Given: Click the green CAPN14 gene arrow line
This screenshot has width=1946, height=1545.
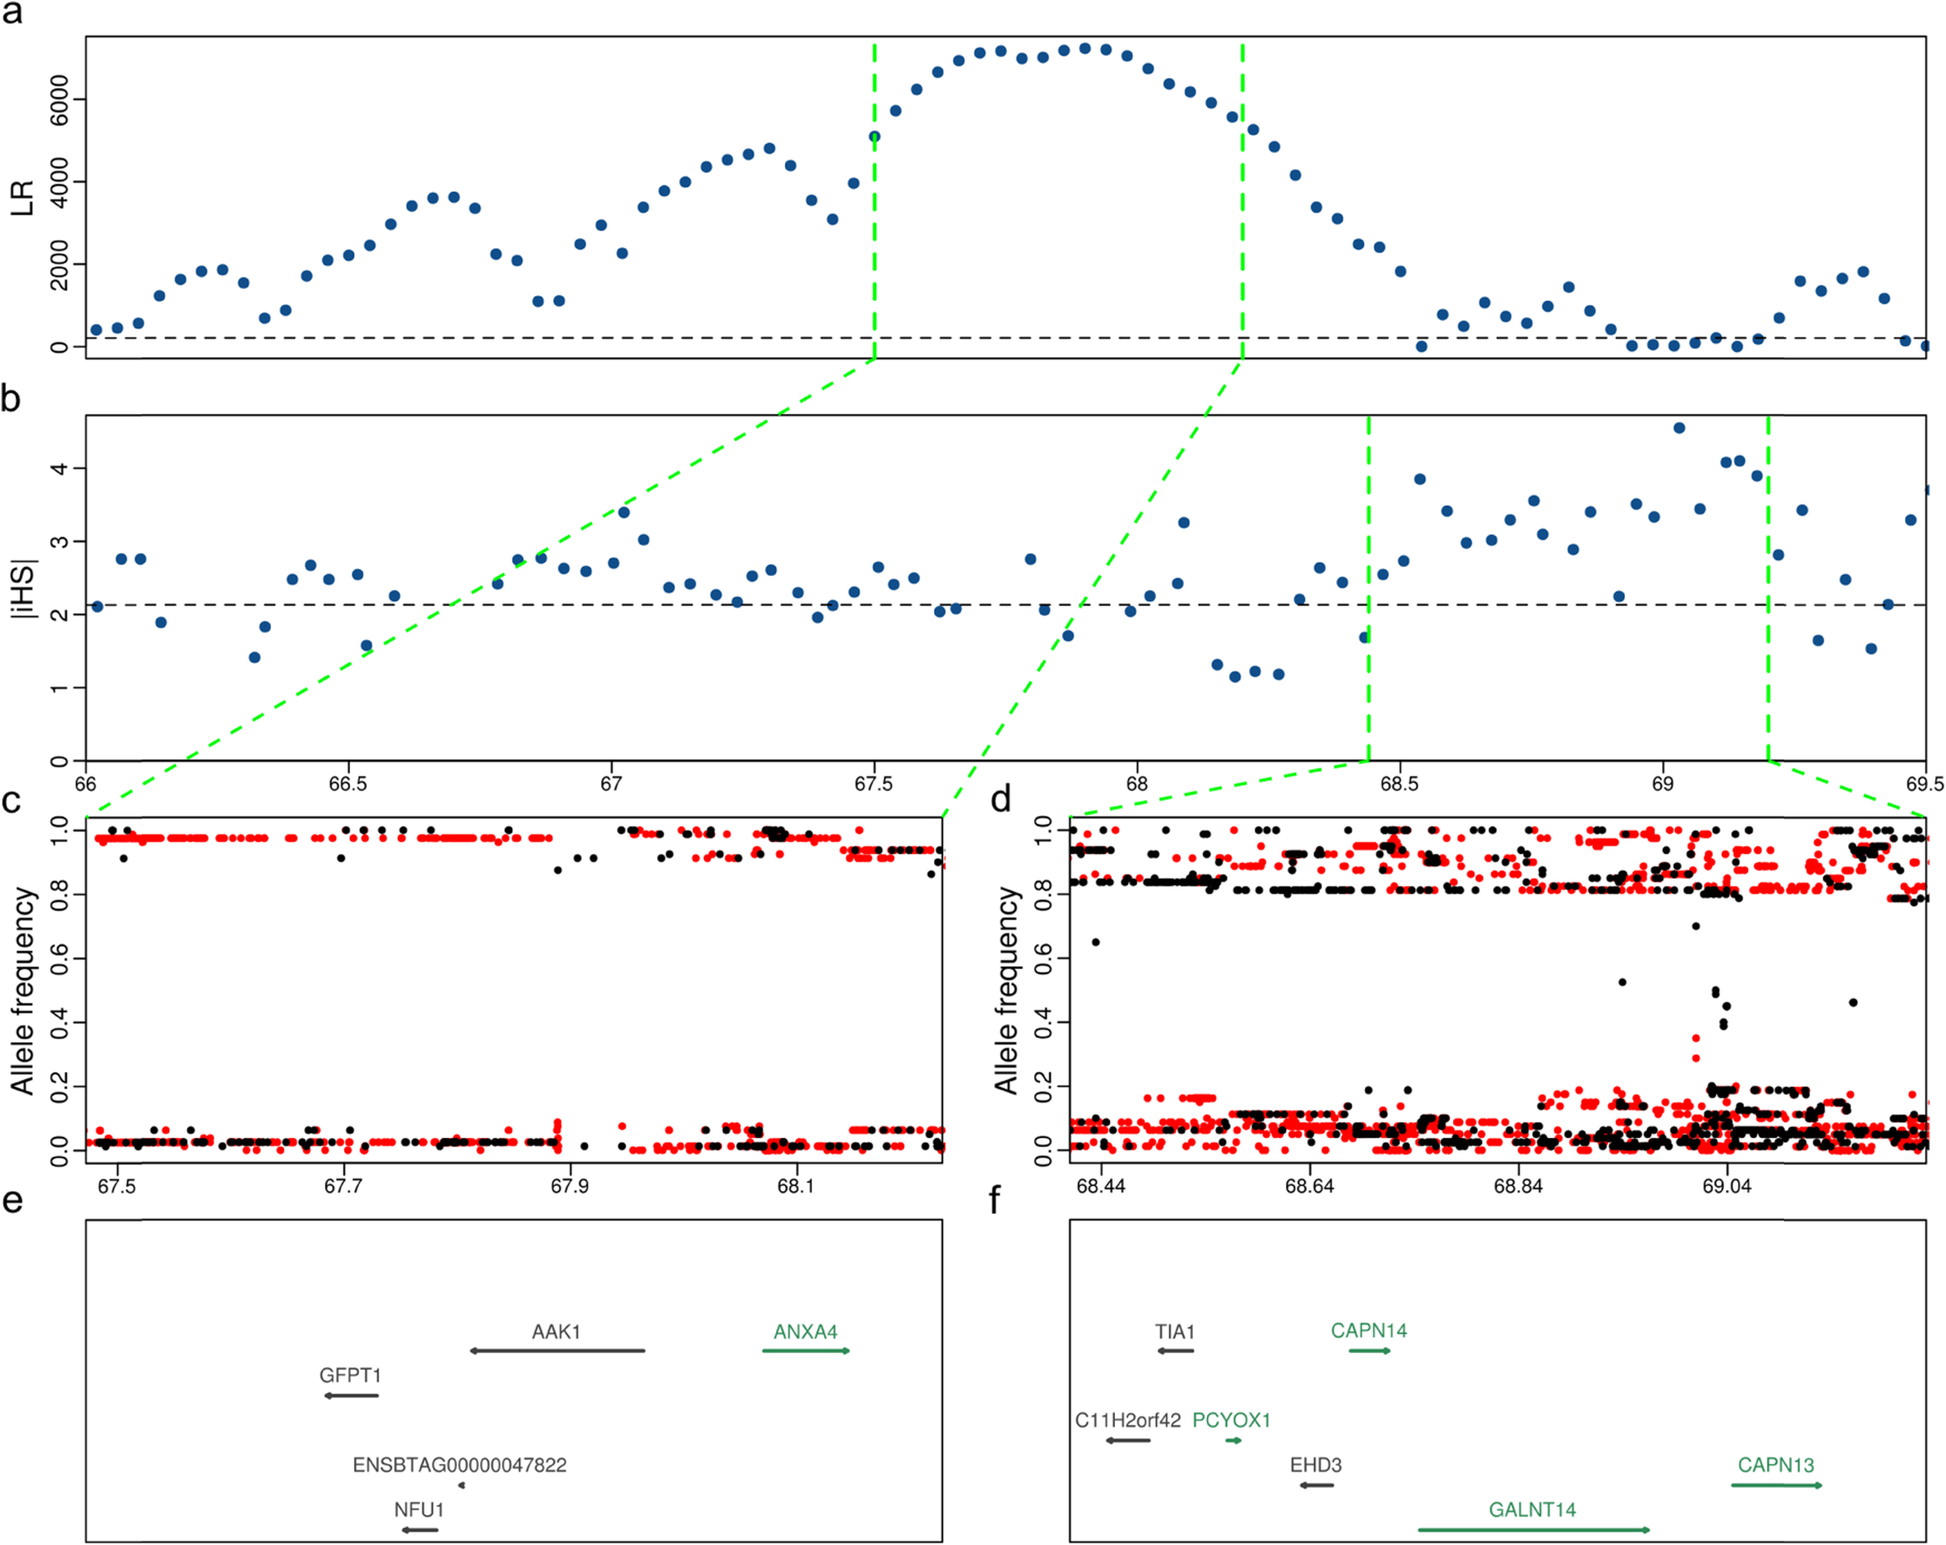Looking at the screenshot, I should coord(1370,1351).
